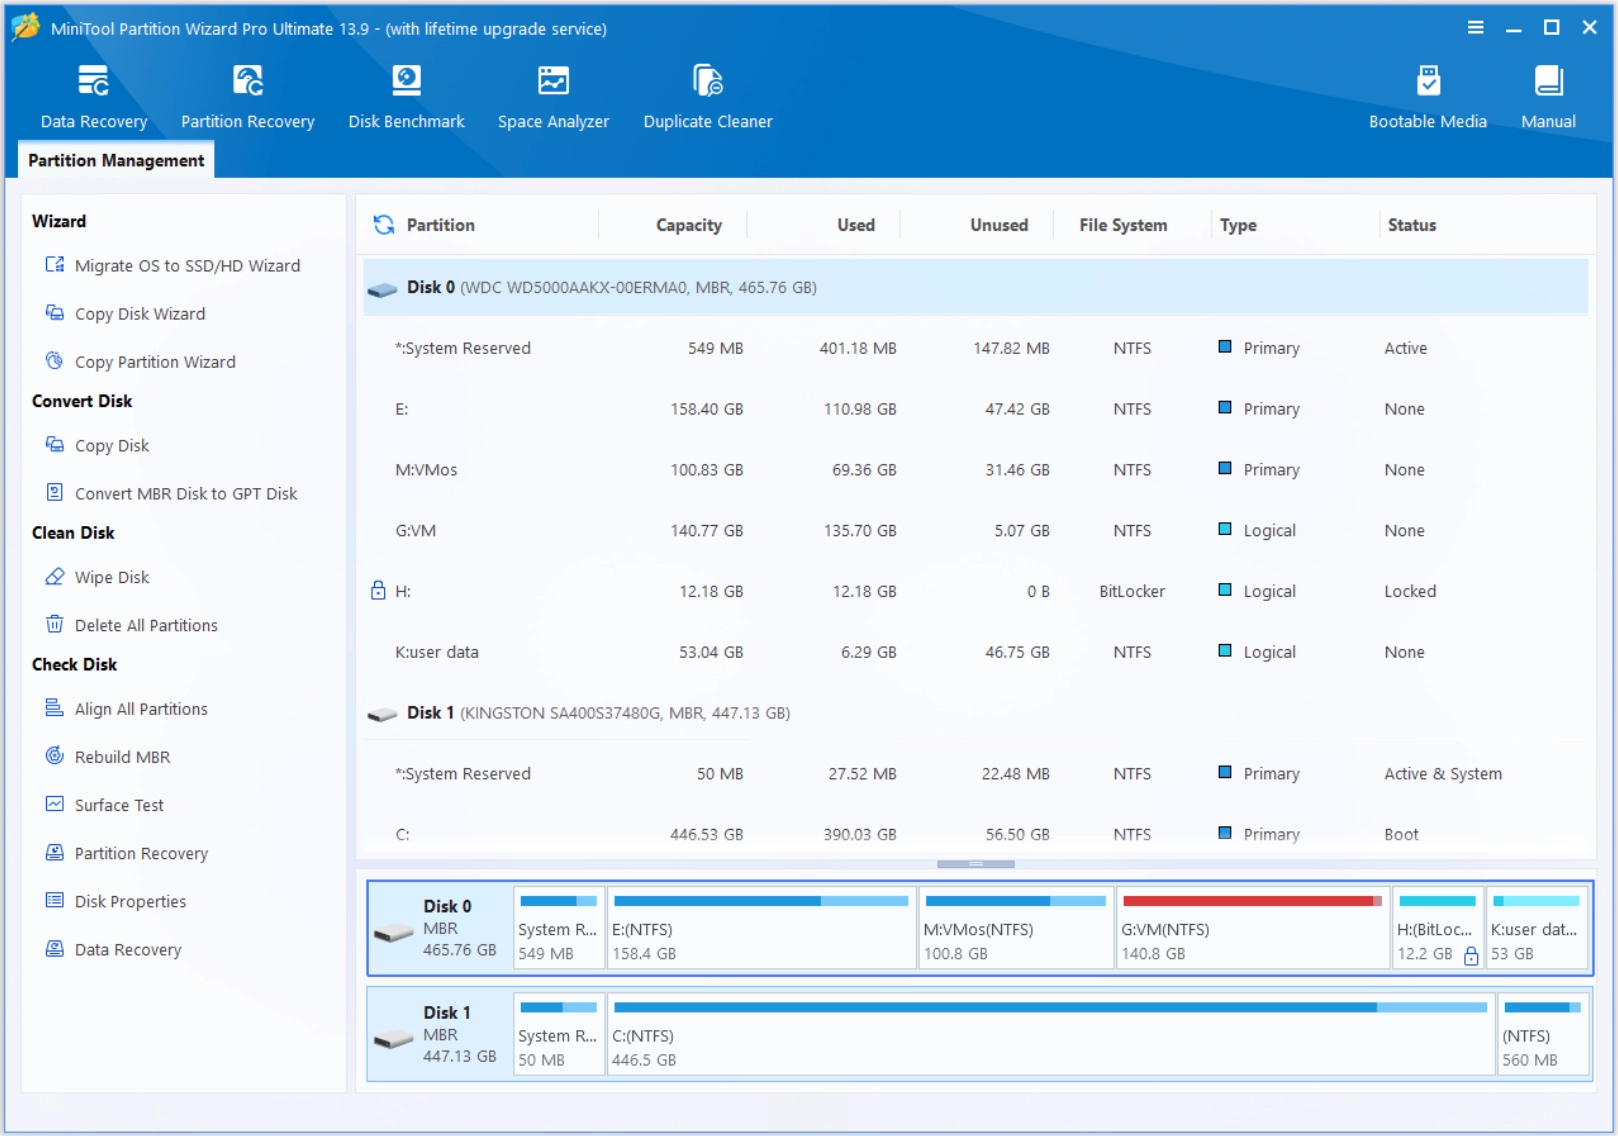Select G:VM(NTFS) red block in disk map
This screenshot has height=1136, width=1618.
coord(1252,928)
